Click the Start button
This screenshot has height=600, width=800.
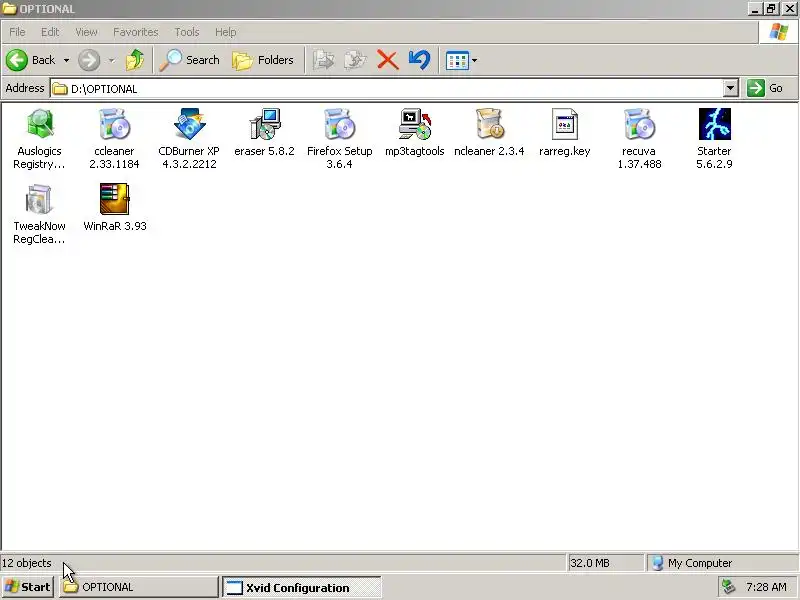(x=27, y=587)
